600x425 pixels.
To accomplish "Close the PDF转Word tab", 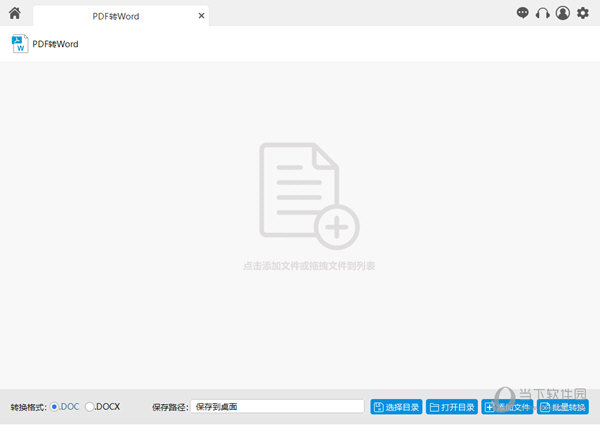I will tap(201, 16).
